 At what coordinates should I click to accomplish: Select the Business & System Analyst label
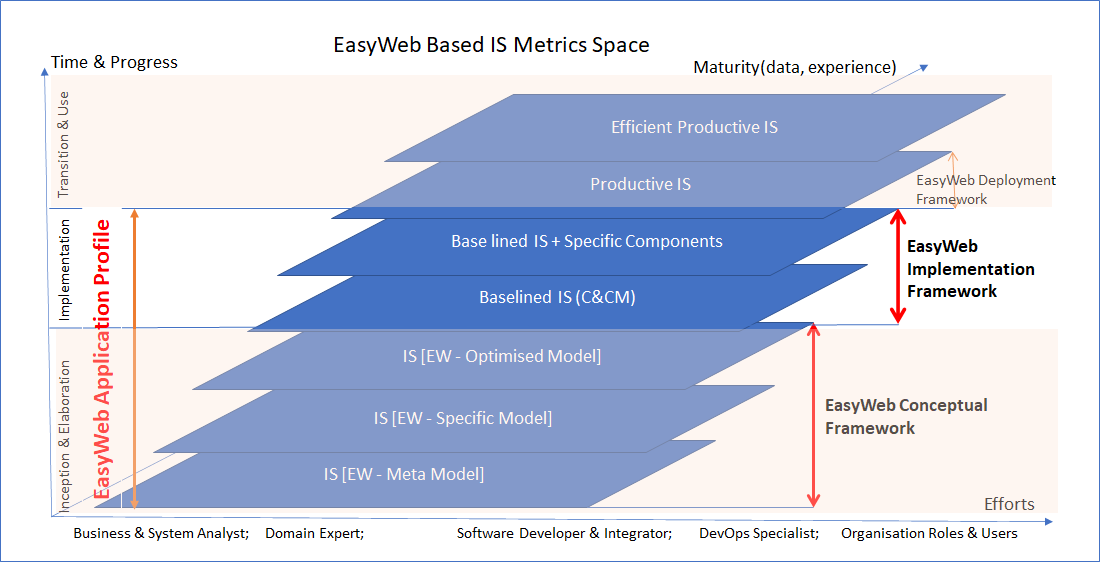(160, 533)
